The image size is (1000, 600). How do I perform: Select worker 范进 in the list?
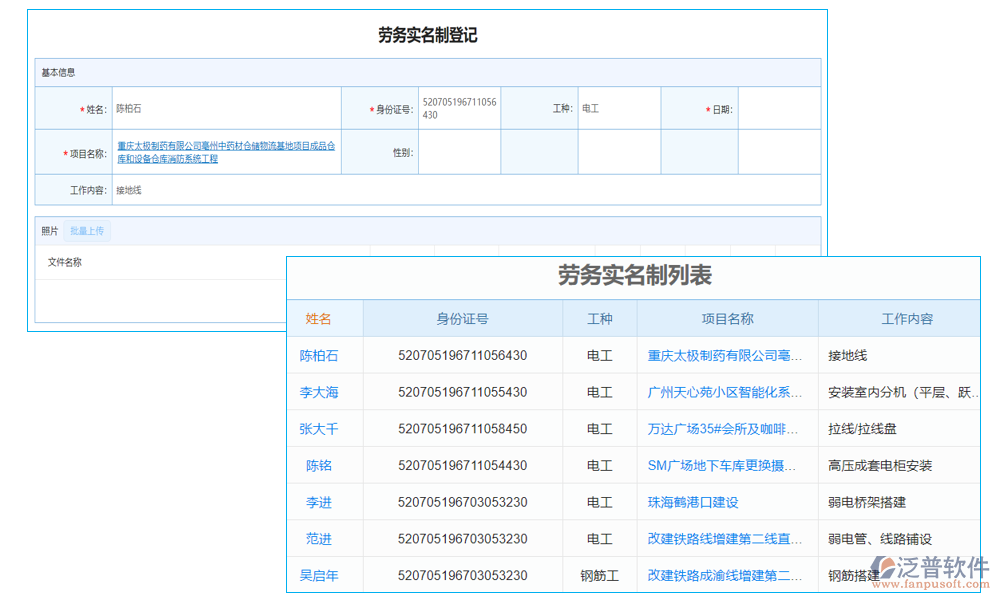point(320,538)
